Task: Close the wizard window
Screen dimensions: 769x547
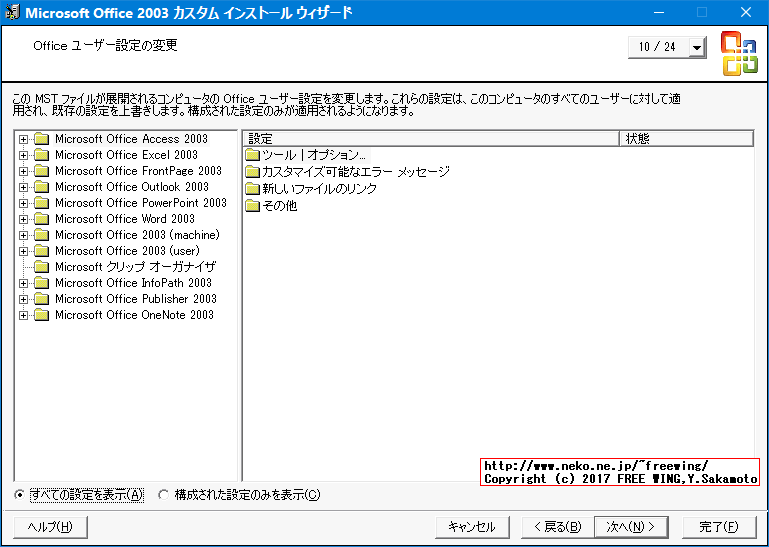Action: click(x=746, y=13)
